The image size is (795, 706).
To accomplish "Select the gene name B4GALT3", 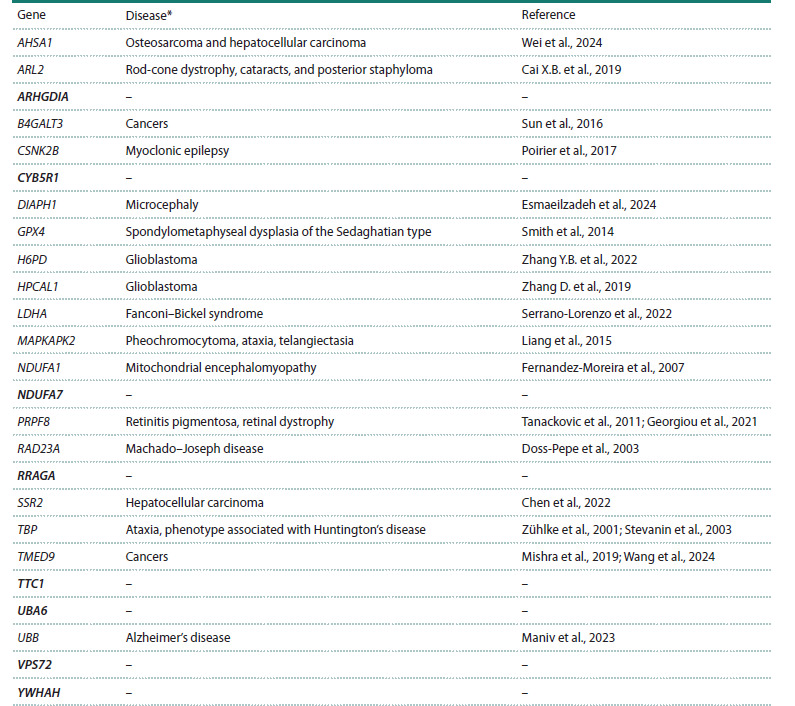I will pos(40,124).
